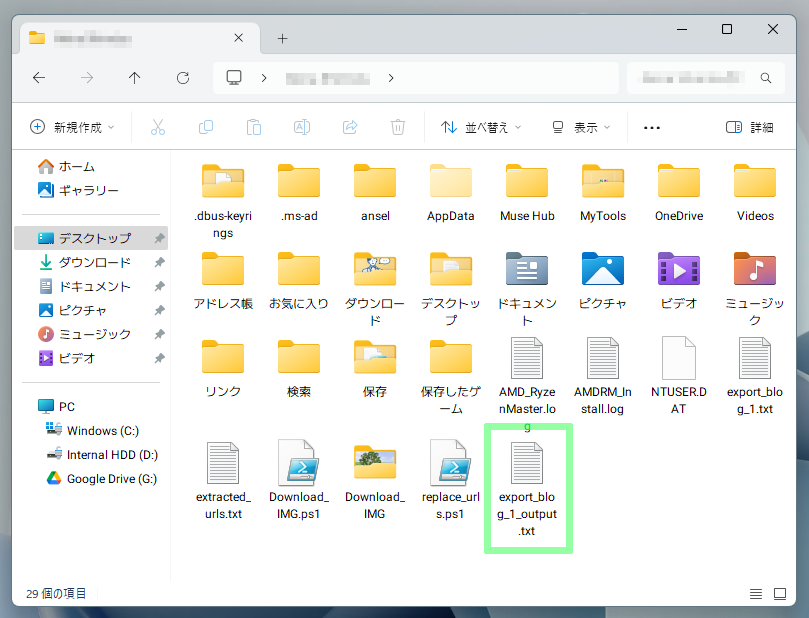Open the three-dots more options menu
The image size is (809, 618).
tap(652, 127)
